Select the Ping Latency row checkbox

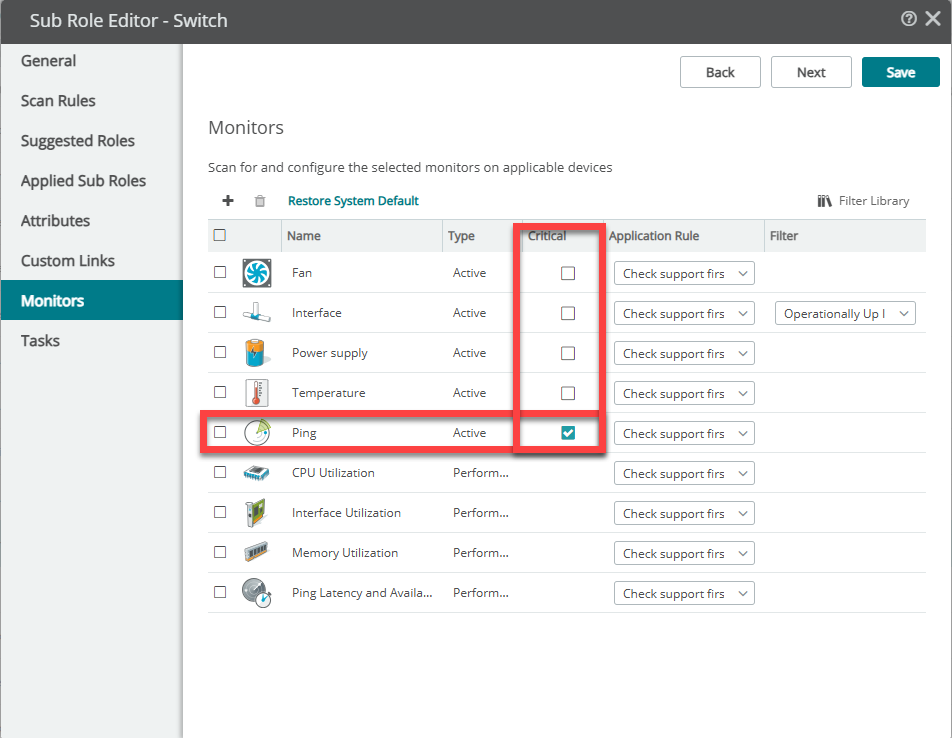pyautogui.click(x=220, y=592)
